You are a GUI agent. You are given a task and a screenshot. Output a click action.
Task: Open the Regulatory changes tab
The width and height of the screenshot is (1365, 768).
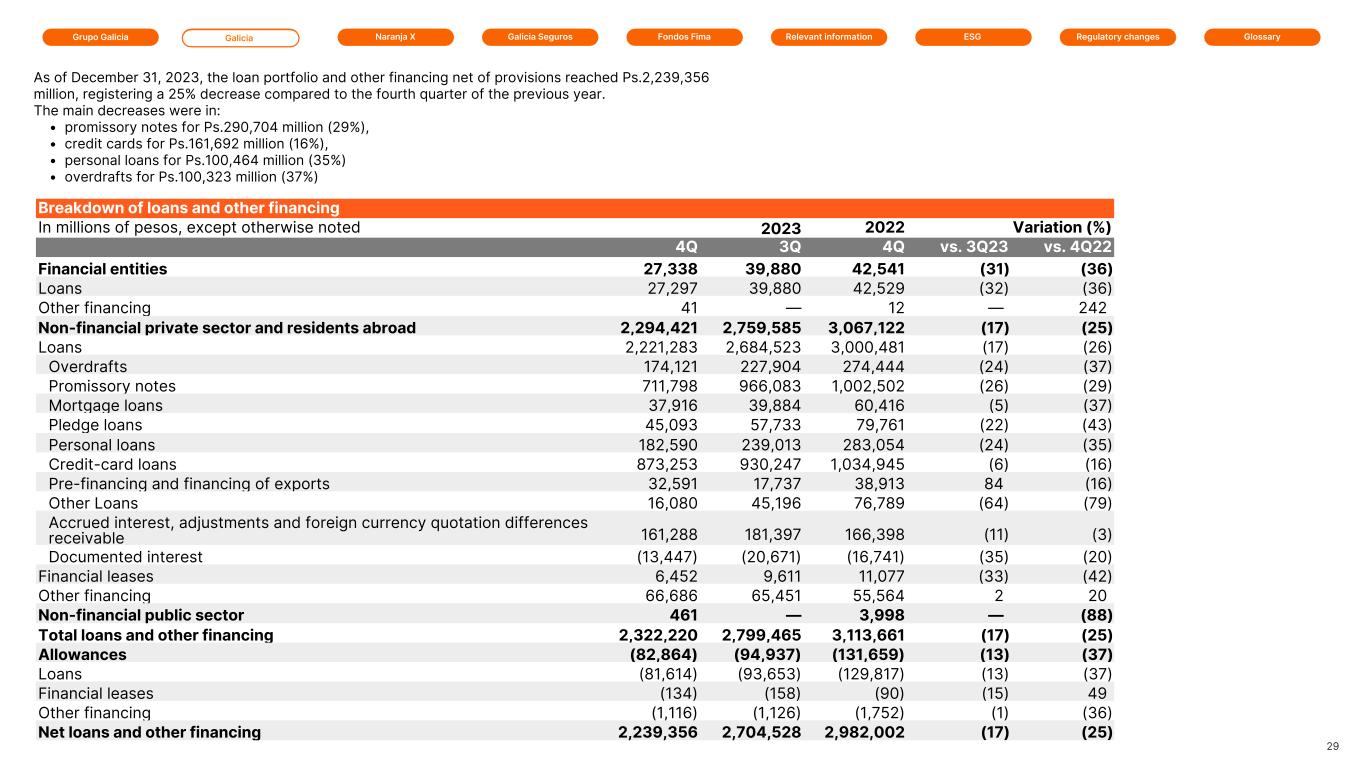click(1117, 37)
